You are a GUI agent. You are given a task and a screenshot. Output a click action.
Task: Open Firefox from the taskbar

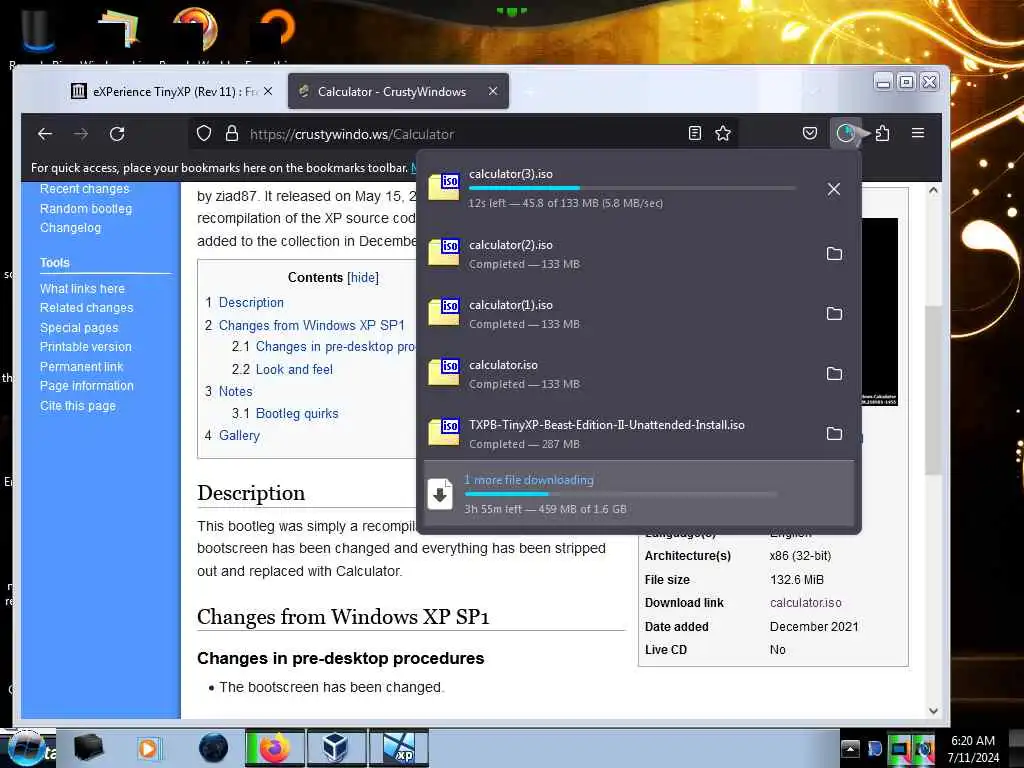click(274, 748)
